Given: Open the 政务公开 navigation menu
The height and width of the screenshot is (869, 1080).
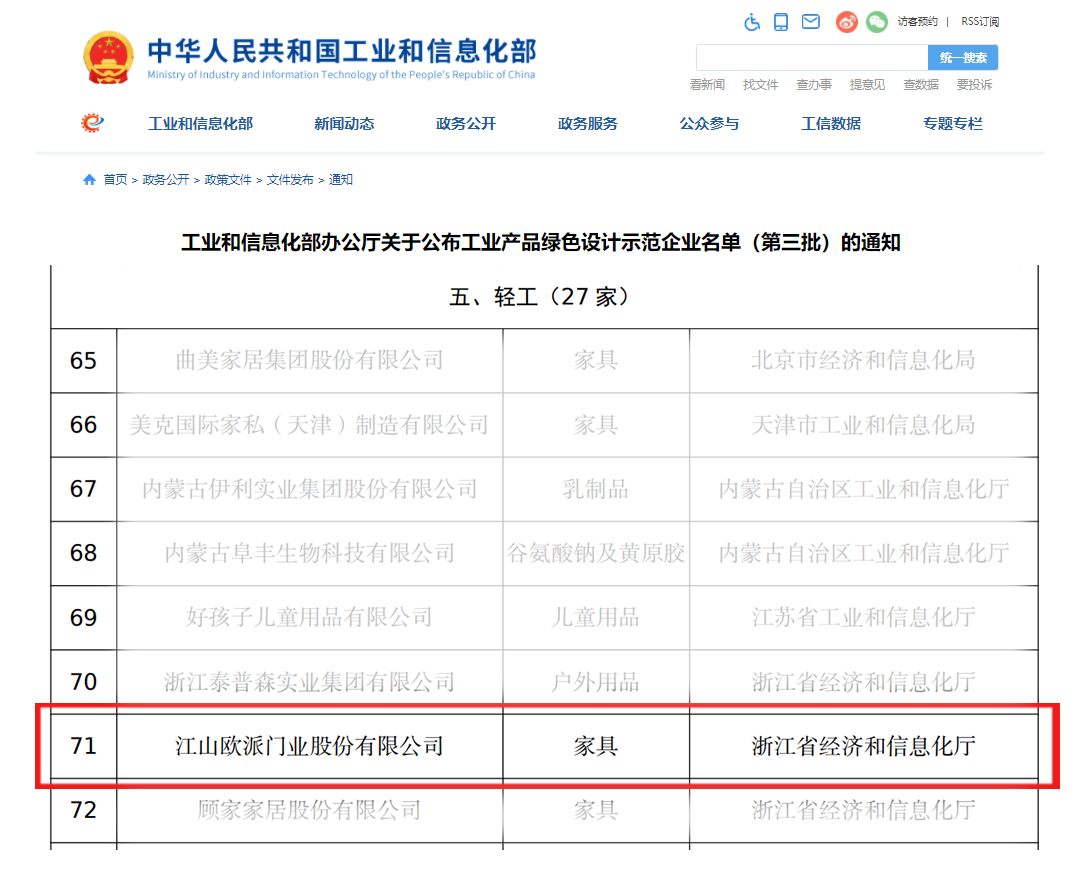Looking at the screenshot, I should click(466, 124).
